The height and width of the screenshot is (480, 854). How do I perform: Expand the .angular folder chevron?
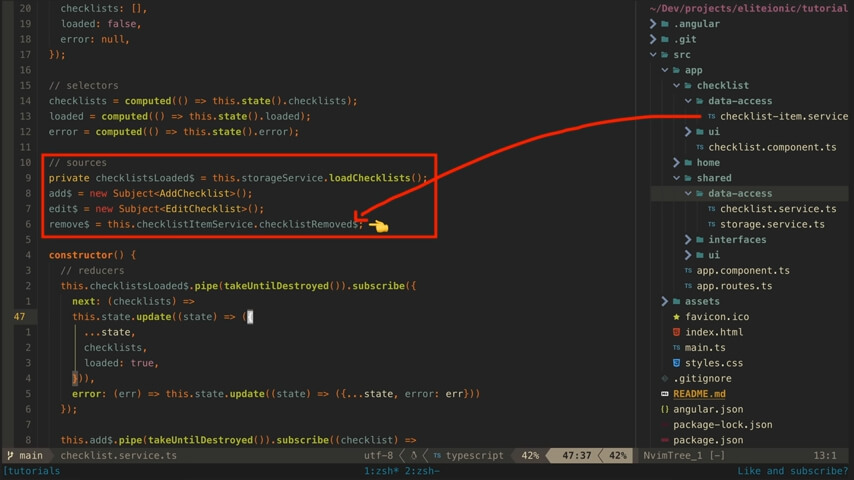point(653,24)
